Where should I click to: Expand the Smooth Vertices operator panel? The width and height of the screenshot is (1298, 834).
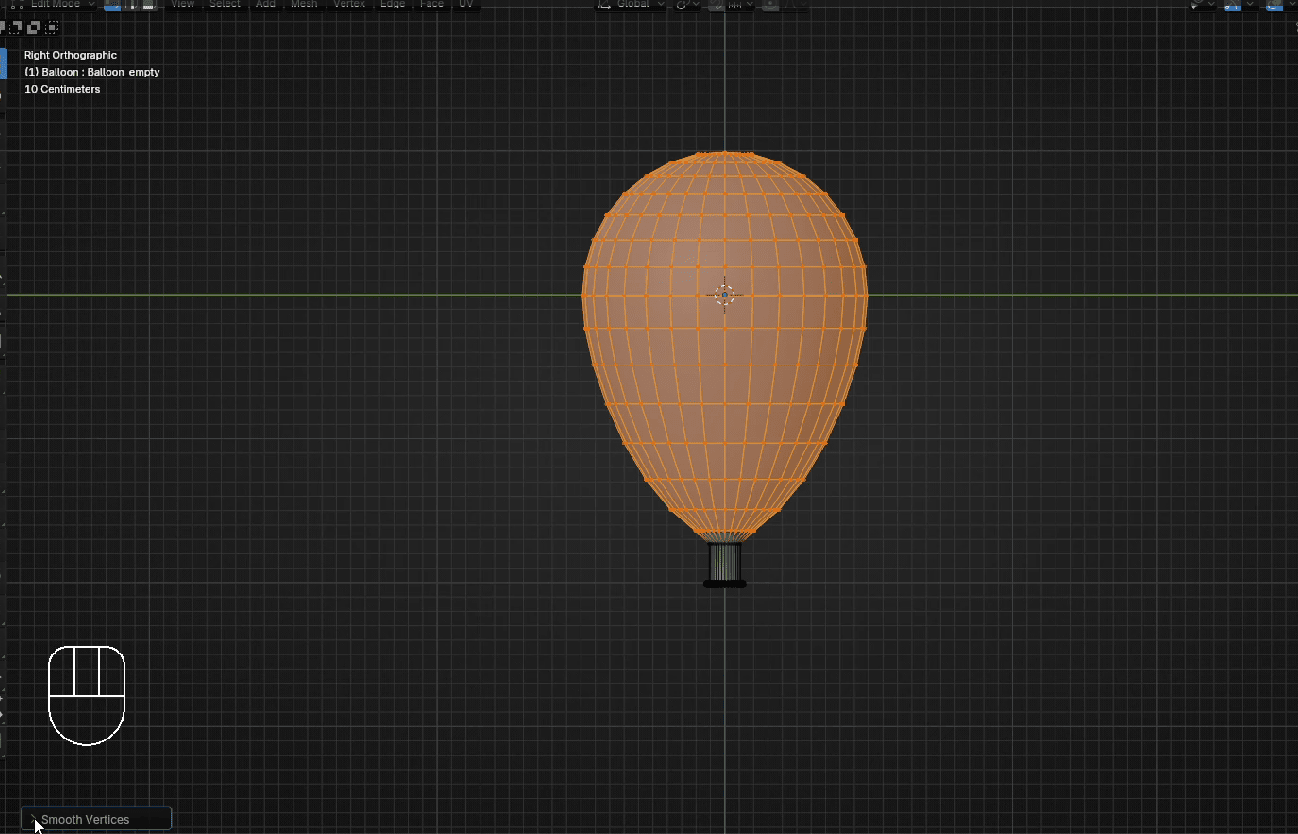point(34,819)
